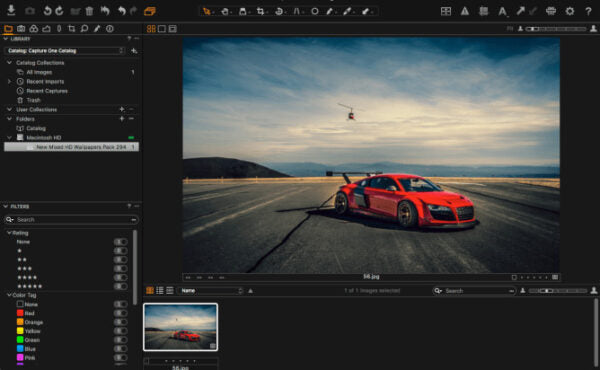Toggle the Red color tag filter switch
600x370 pixels.
coord(121,313)
